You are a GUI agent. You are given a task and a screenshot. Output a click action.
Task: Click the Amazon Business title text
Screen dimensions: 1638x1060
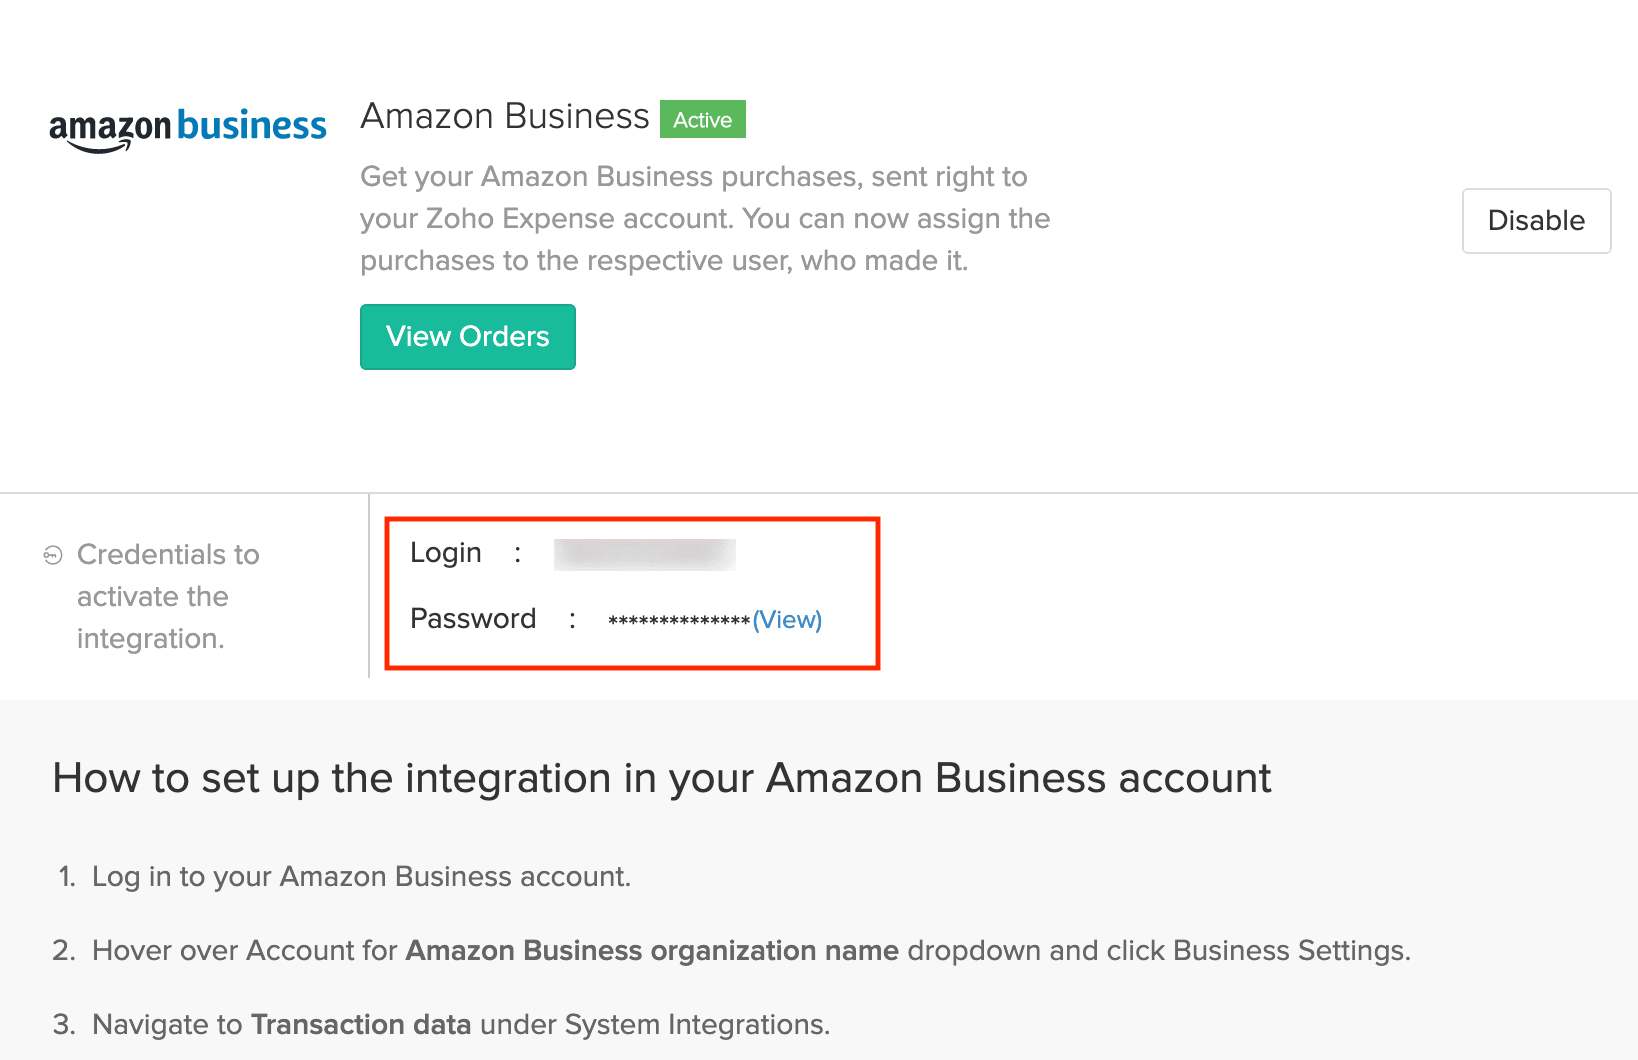pos(504,117)
